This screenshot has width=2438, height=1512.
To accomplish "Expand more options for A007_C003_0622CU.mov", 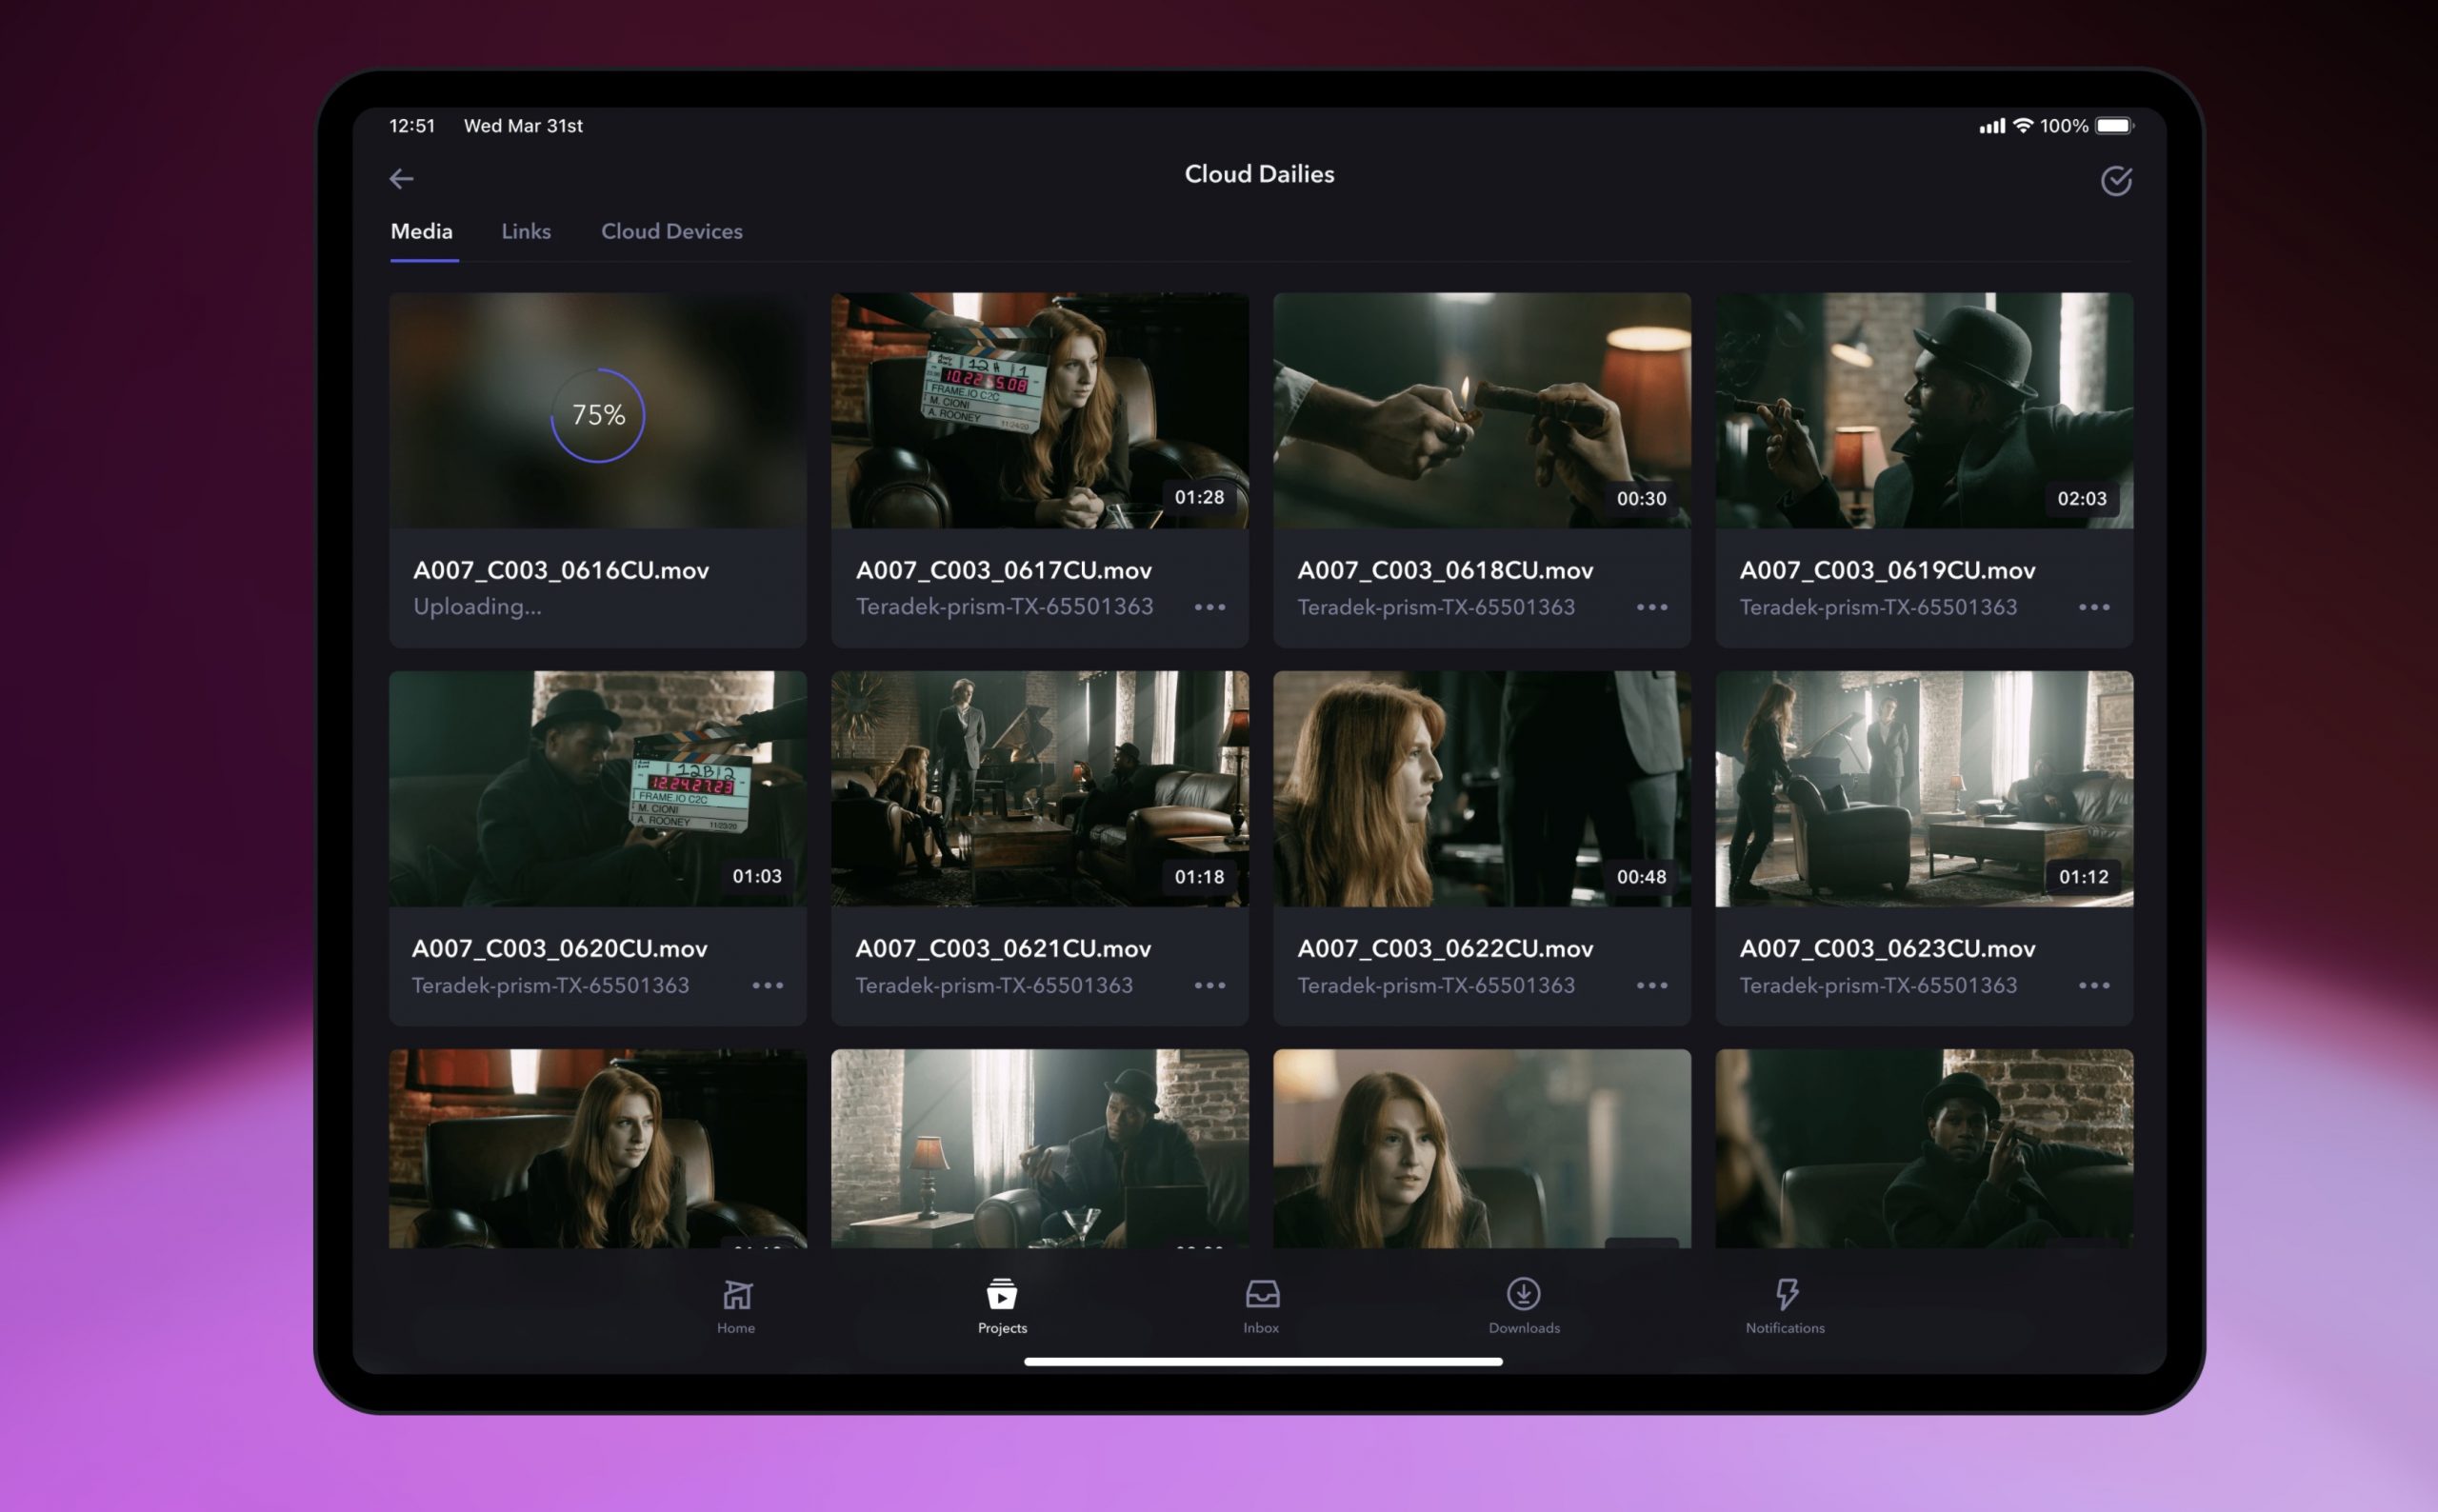I will pyautogui.click(x=1651, y=985).
